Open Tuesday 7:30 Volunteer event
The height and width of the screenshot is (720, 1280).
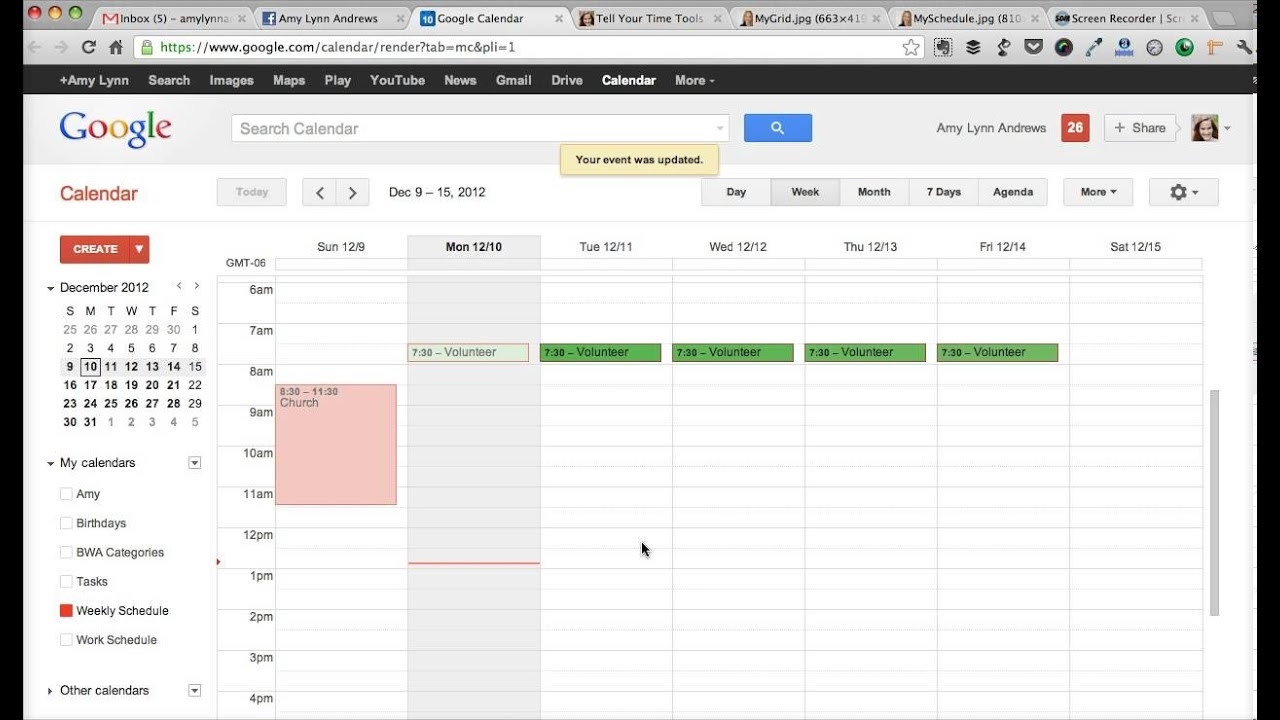point(600,352)
